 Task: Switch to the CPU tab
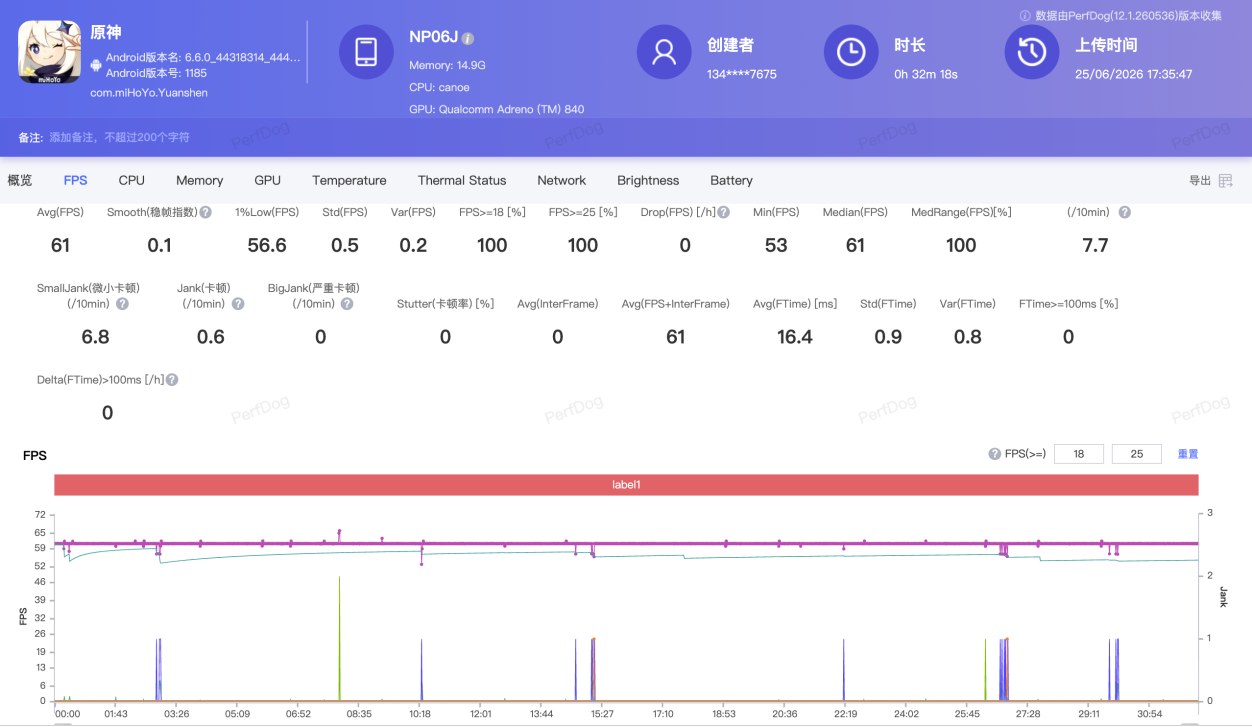tap(131, 181)
